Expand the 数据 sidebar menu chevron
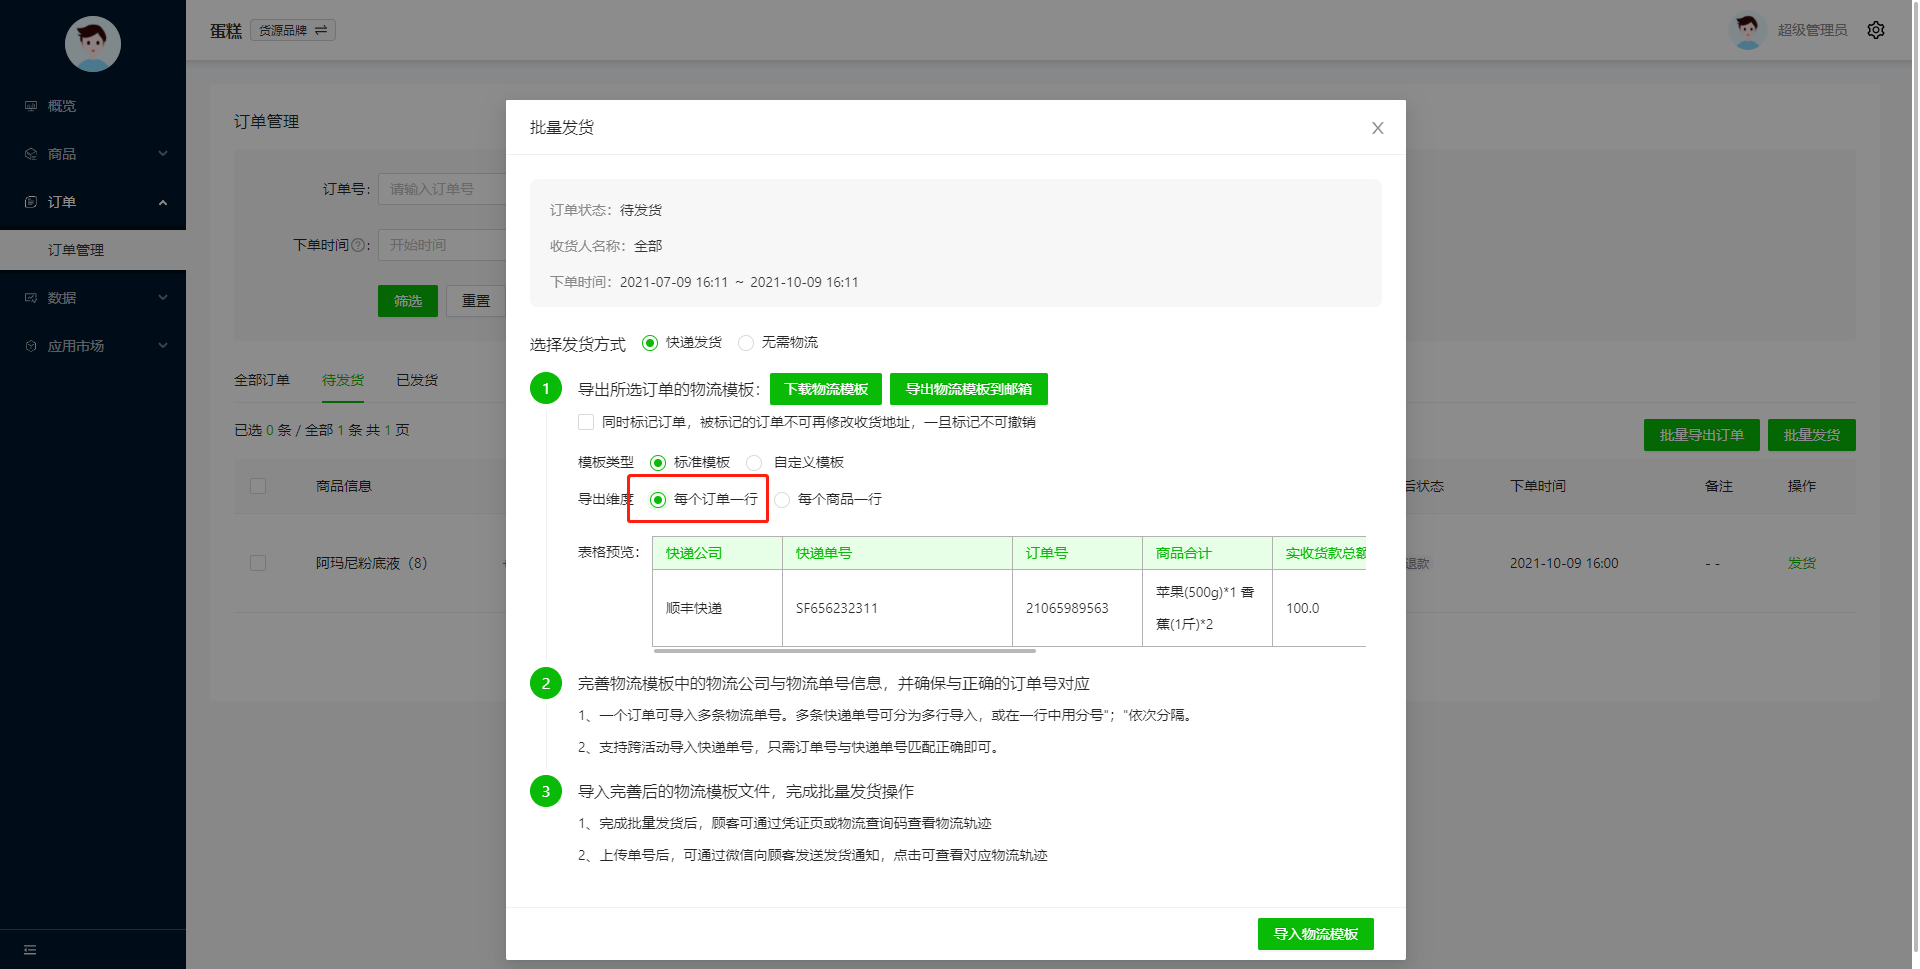 tap(163, 298)
